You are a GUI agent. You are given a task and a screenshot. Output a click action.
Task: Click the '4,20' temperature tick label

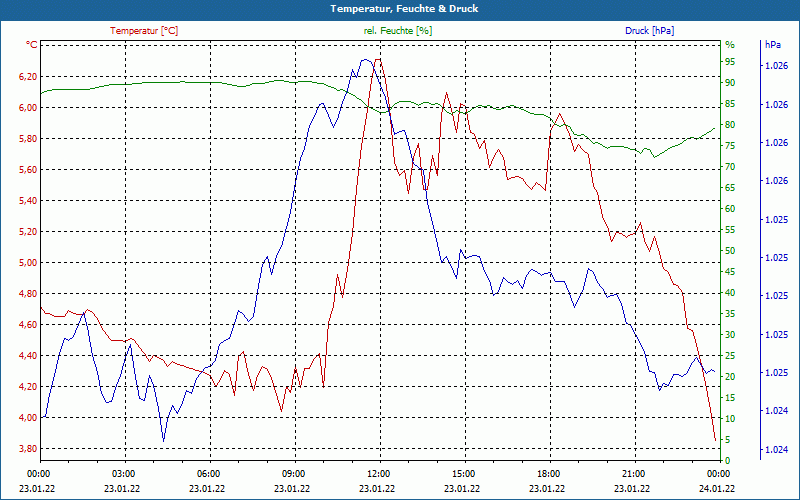[28, 387]
